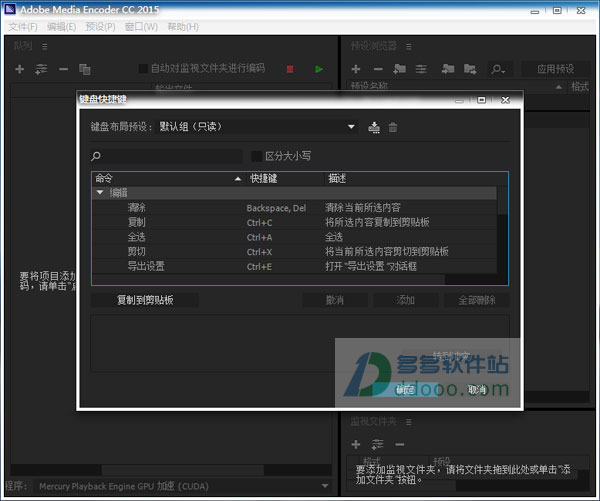Click the duplicate icon in queue panel
The height and width of the screenshot is (501, 600).
[x=85, y=69]
